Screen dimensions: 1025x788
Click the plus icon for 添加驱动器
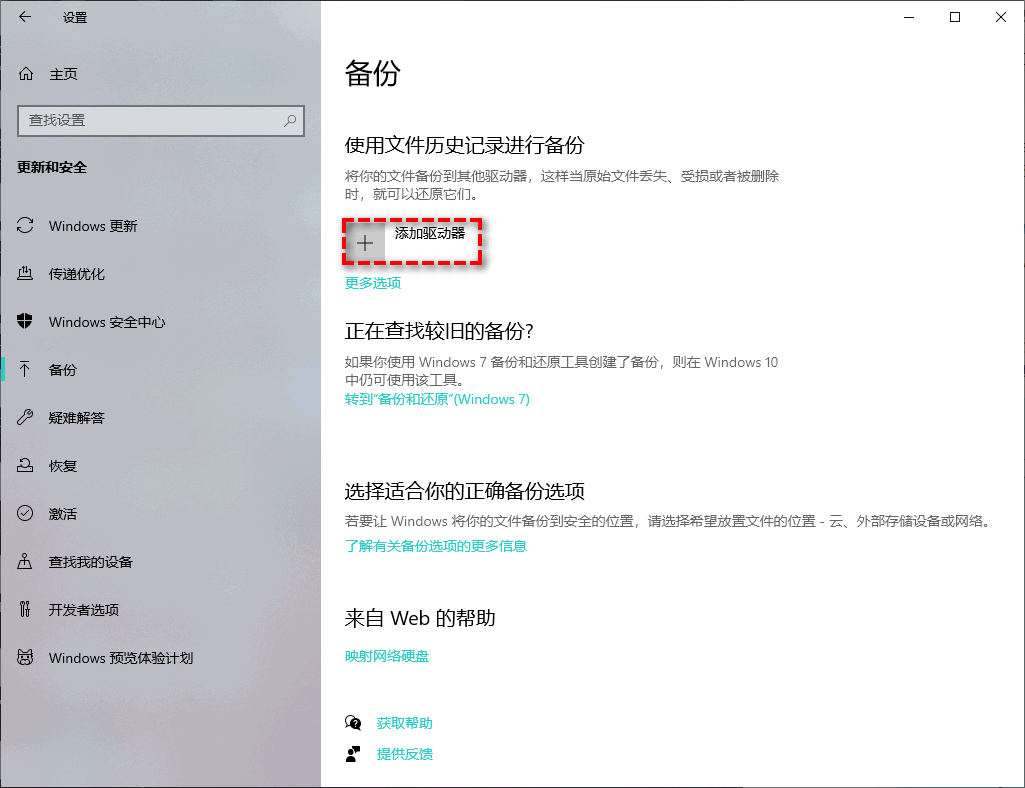[x=365, y=243]
